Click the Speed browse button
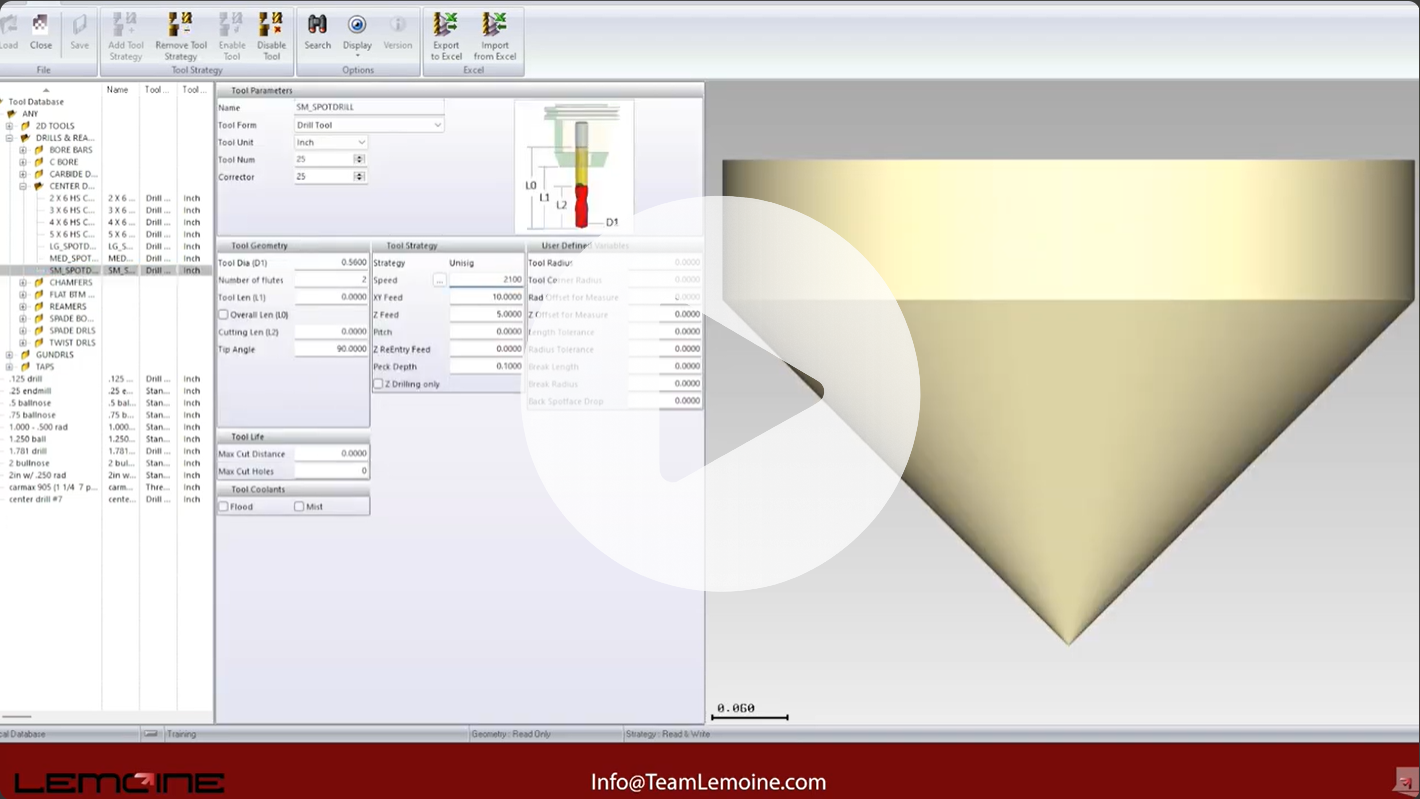This screenshot has width=1420, height=799. pyautogui.click(x=439, y=280)
